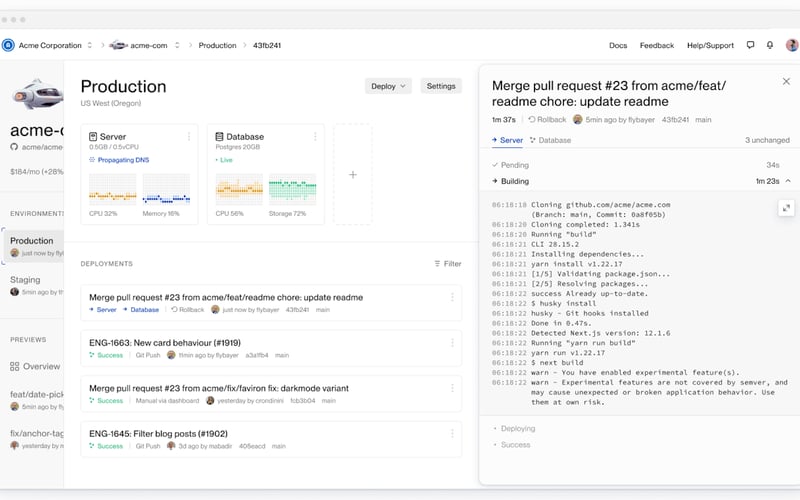Open options for the ENG-1663 deployment

[x=452, y=342]
